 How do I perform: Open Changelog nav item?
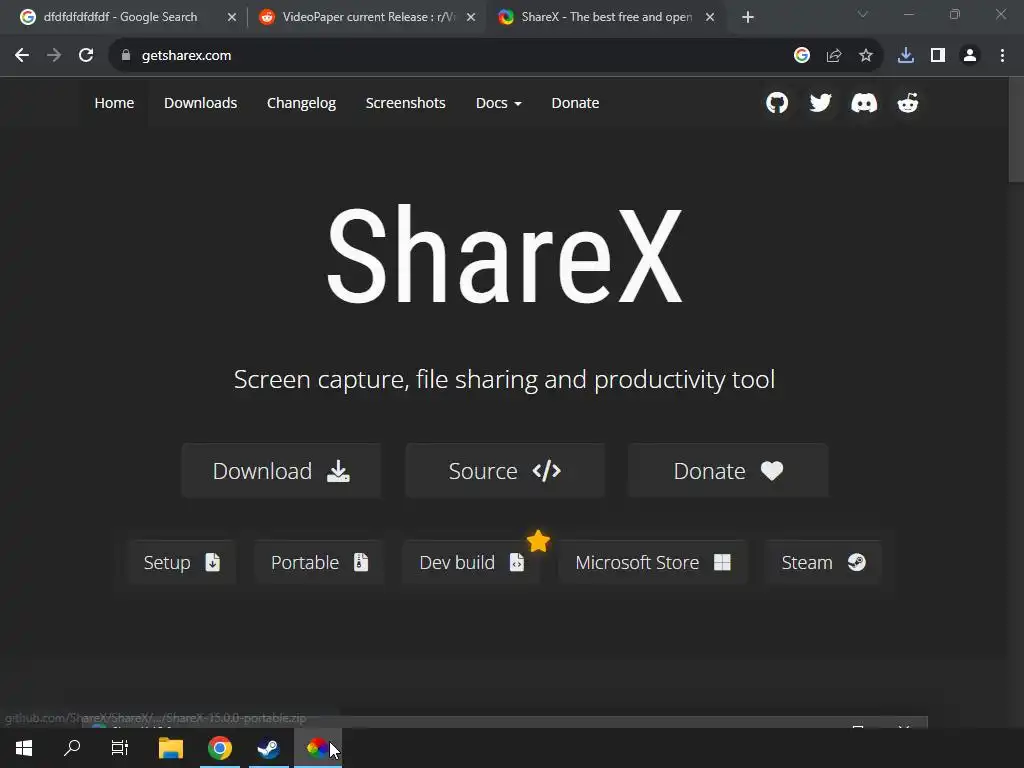point(301,103)
